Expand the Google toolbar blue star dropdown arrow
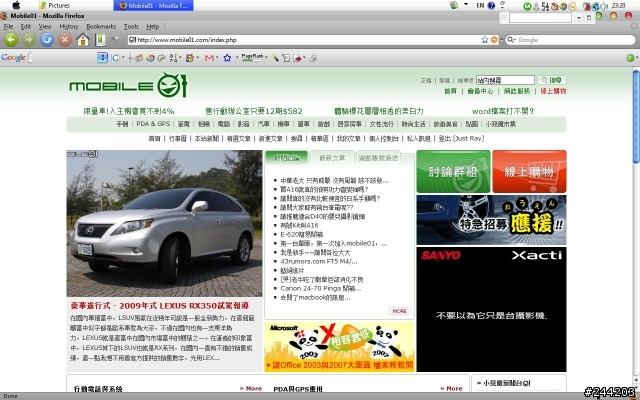Screen dimensions: 640x400 [237, 58]
